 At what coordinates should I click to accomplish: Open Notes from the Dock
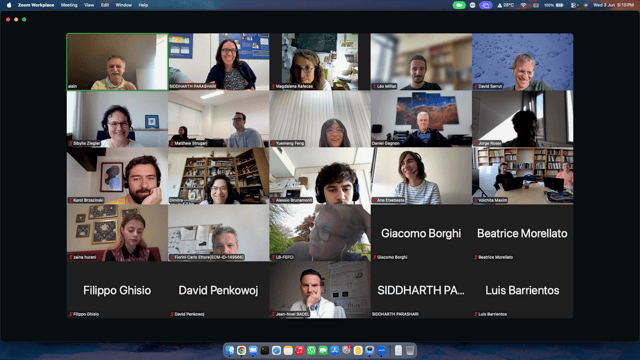point(288,350)
